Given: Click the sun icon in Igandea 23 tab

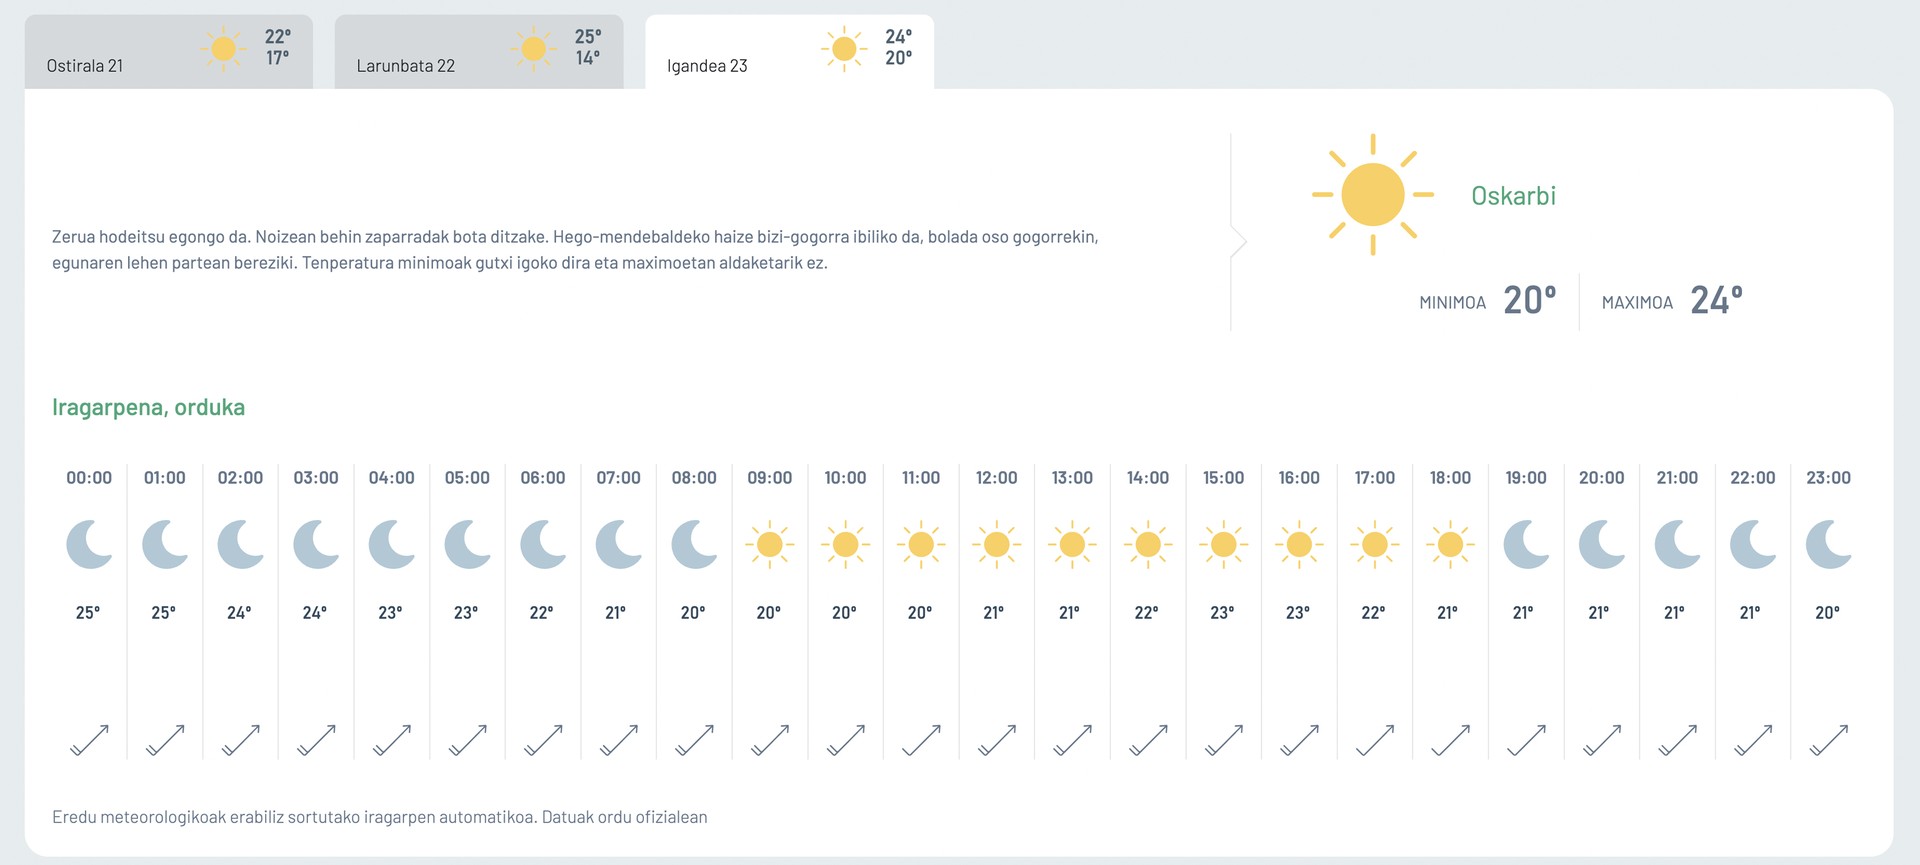Looking at the screenshot, I should point(845,48).
